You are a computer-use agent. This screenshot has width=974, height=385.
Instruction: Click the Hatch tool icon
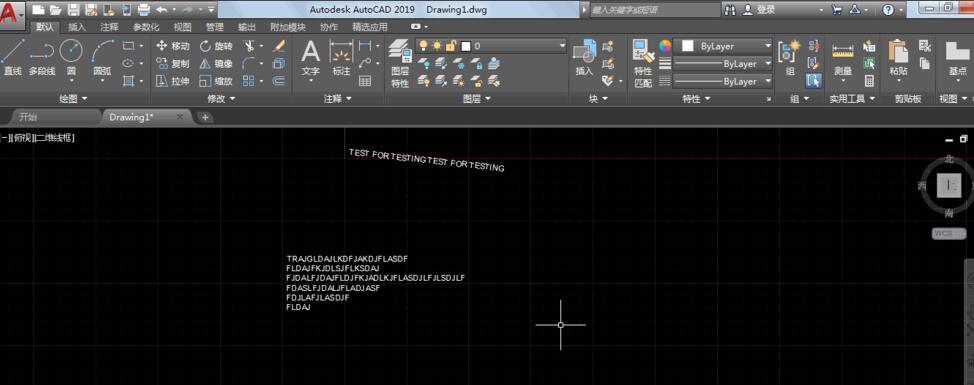pos(129,81)
